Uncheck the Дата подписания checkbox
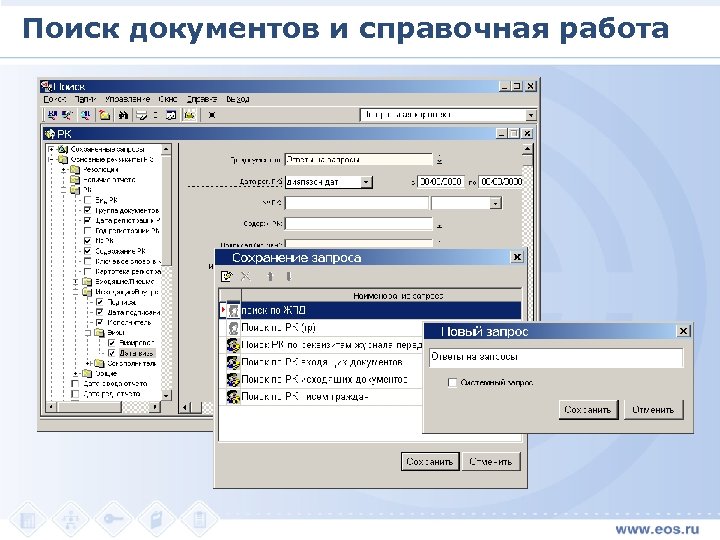 click(100, 312)
